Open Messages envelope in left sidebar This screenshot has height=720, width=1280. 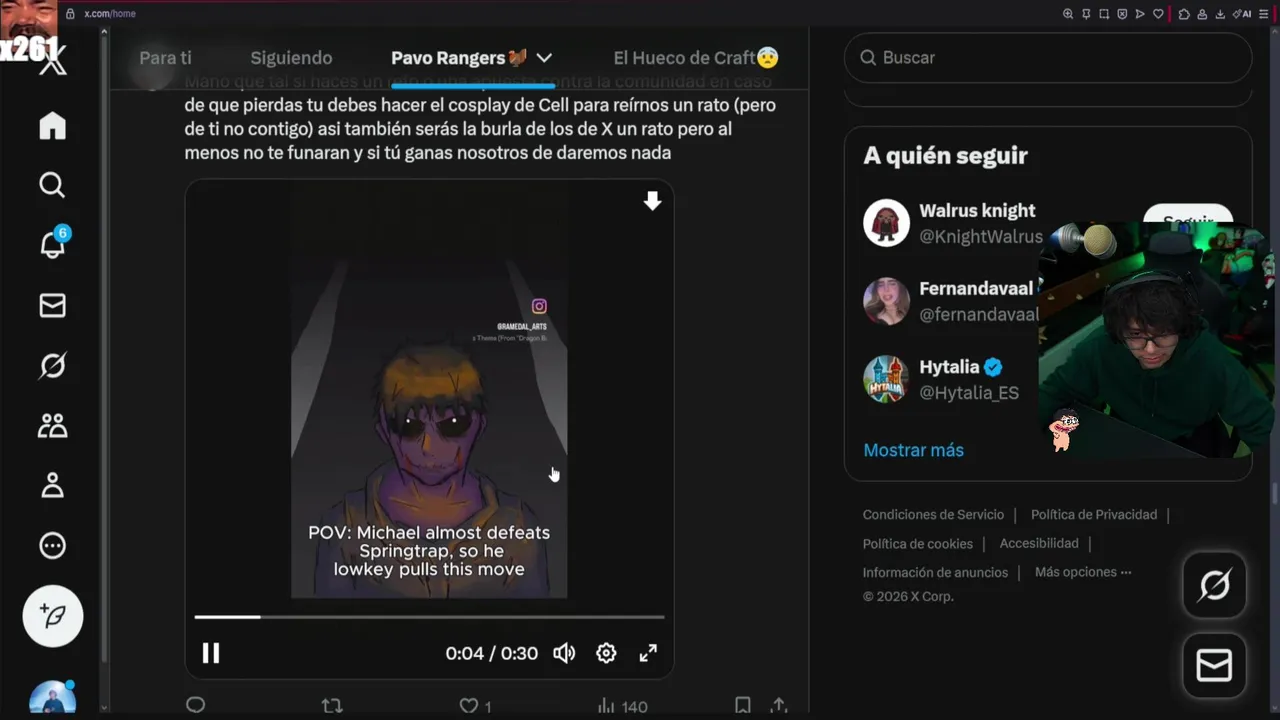tap(52, 306)
